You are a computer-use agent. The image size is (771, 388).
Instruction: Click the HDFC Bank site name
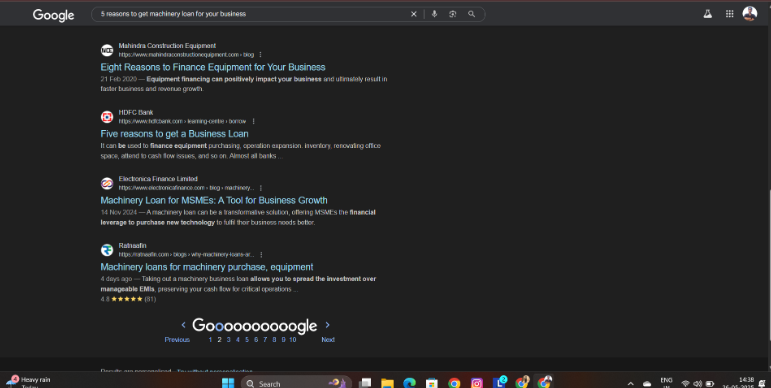click(136, 112)
